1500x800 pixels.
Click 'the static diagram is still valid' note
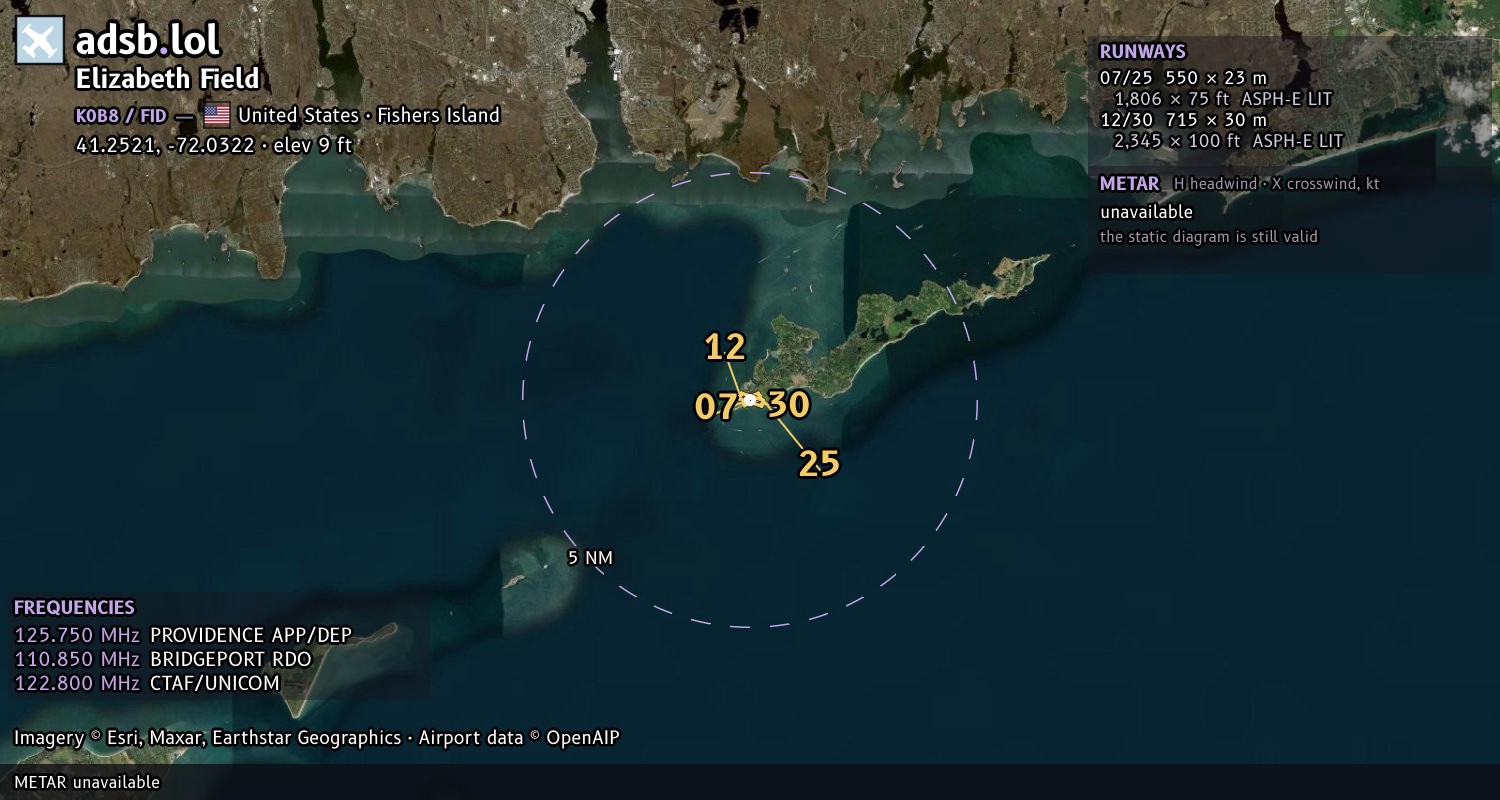pyautogui.click(x=1209, y=237)
